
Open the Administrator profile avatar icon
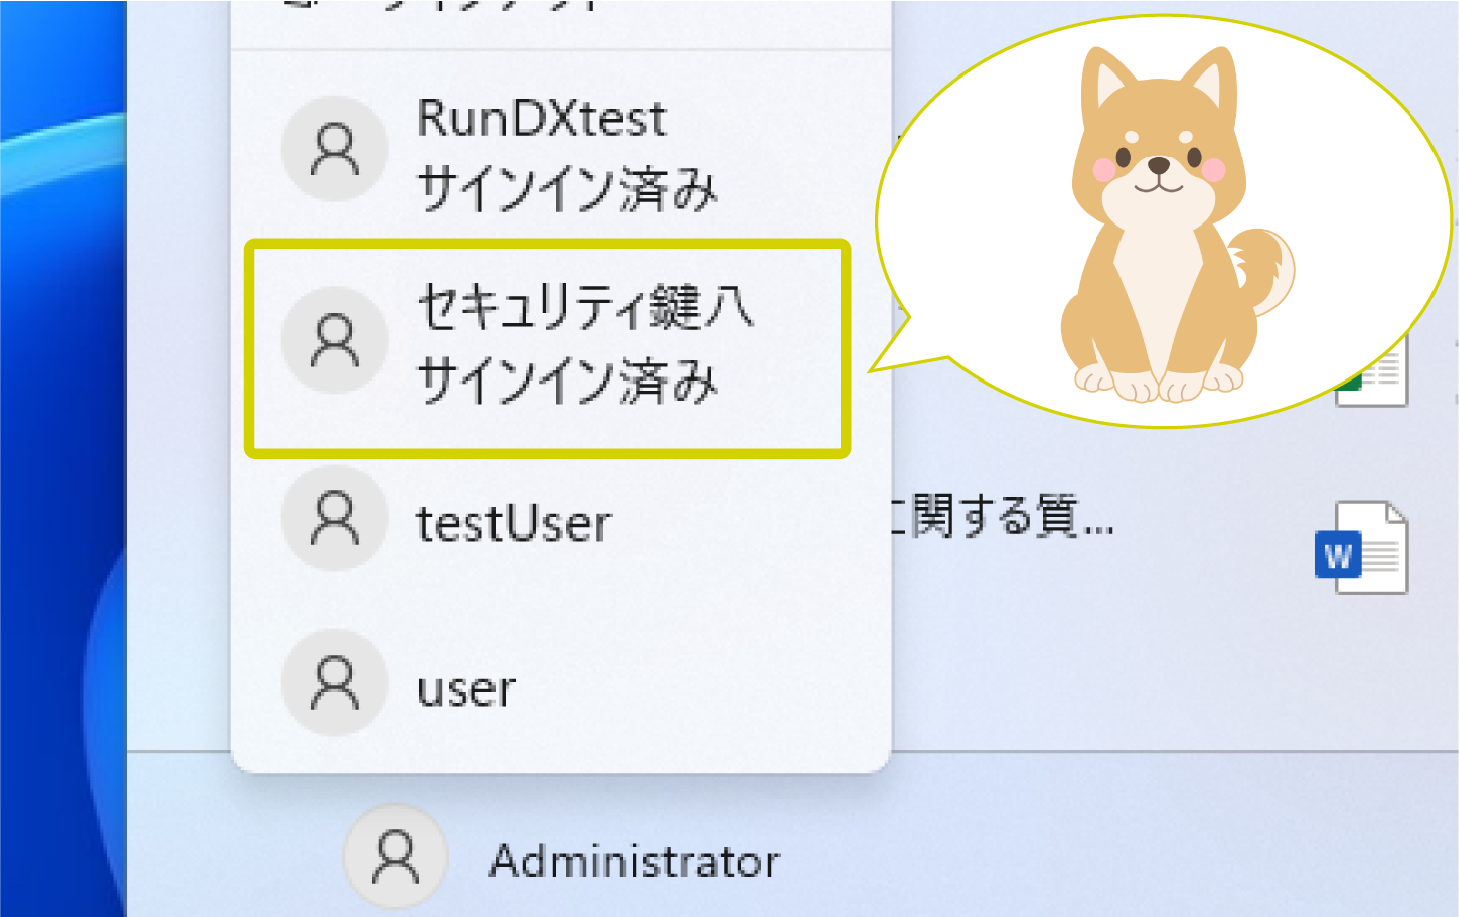[396, 858]
